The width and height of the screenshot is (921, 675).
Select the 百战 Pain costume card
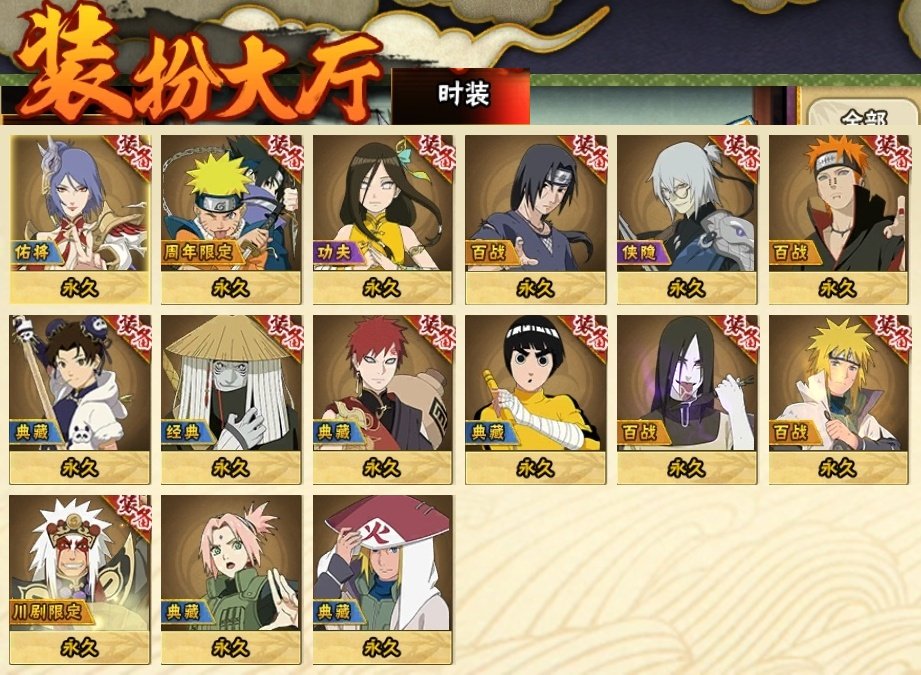(x=839, y=220)
